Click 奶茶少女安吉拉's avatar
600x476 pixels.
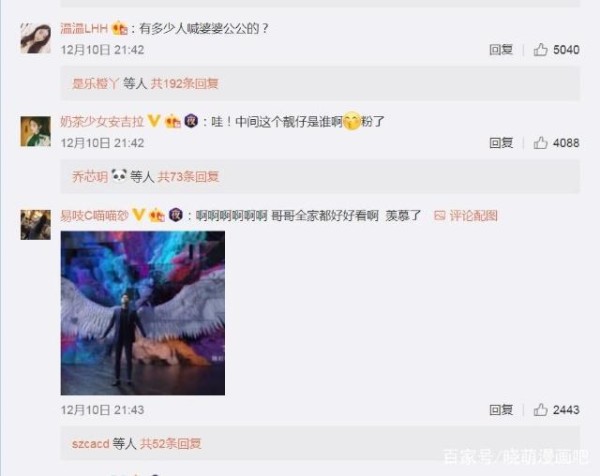click(36, 131)
